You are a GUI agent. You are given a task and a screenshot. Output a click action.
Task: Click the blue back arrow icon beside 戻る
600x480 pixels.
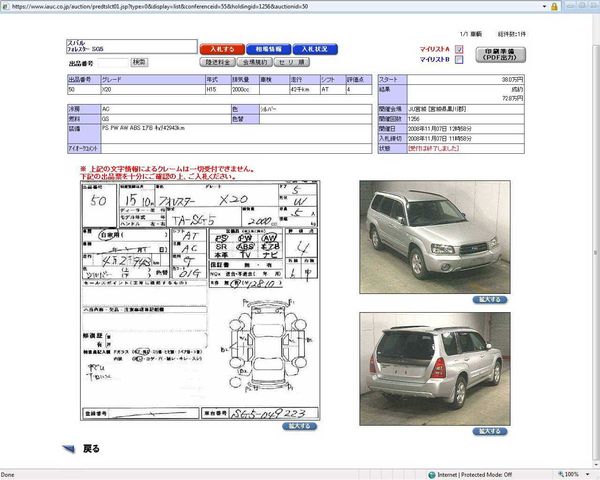pos(69,449)
